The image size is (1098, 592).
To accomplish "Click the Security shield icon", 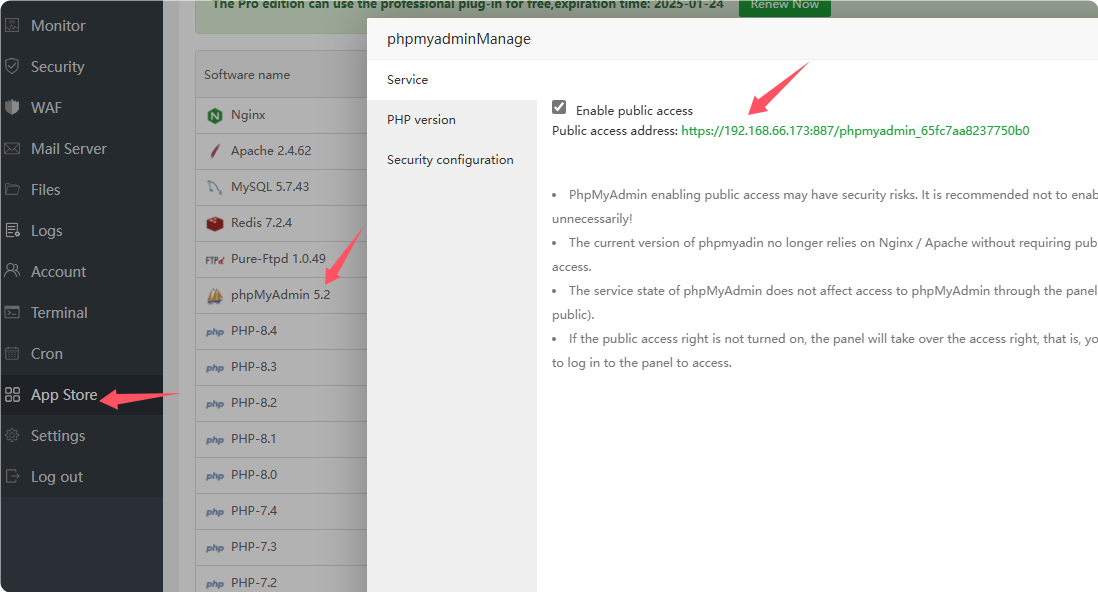I will pos(12,67).
